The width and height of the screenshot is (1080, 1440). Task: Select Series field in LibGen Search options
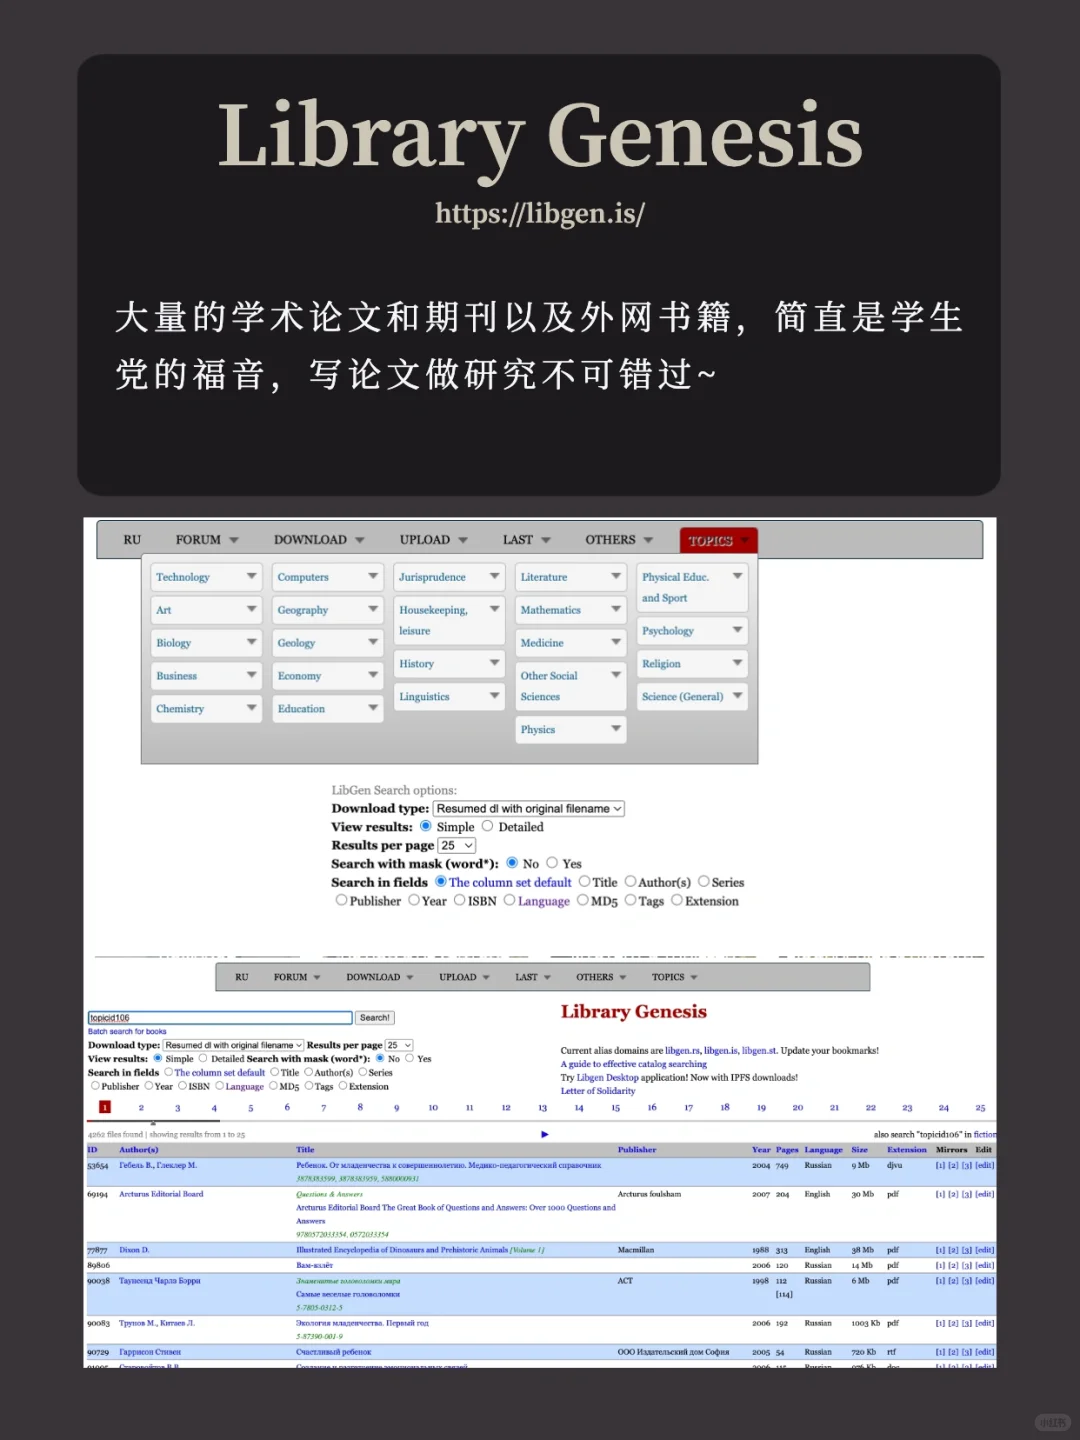pyautogui.click(x=704, y=882)
